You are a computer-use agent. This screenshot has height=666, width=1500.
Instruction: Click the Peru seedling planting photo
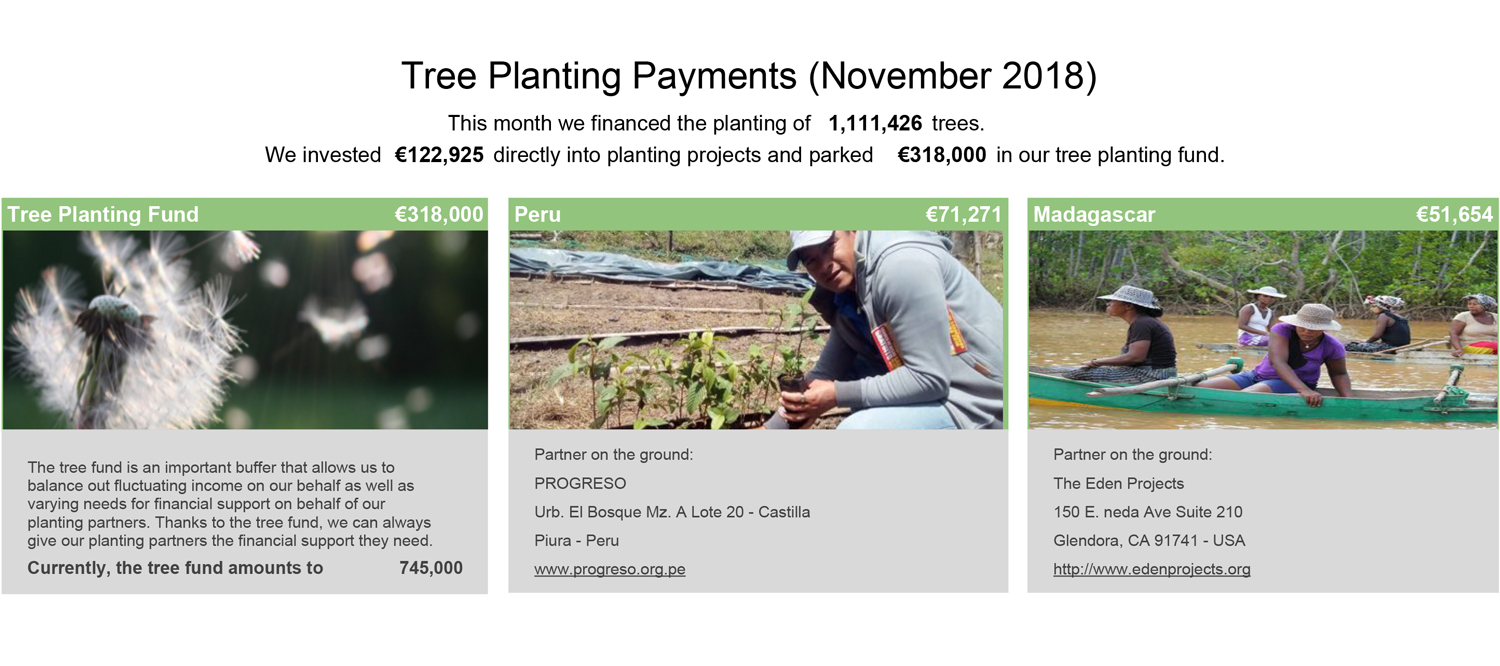point(757,330)
